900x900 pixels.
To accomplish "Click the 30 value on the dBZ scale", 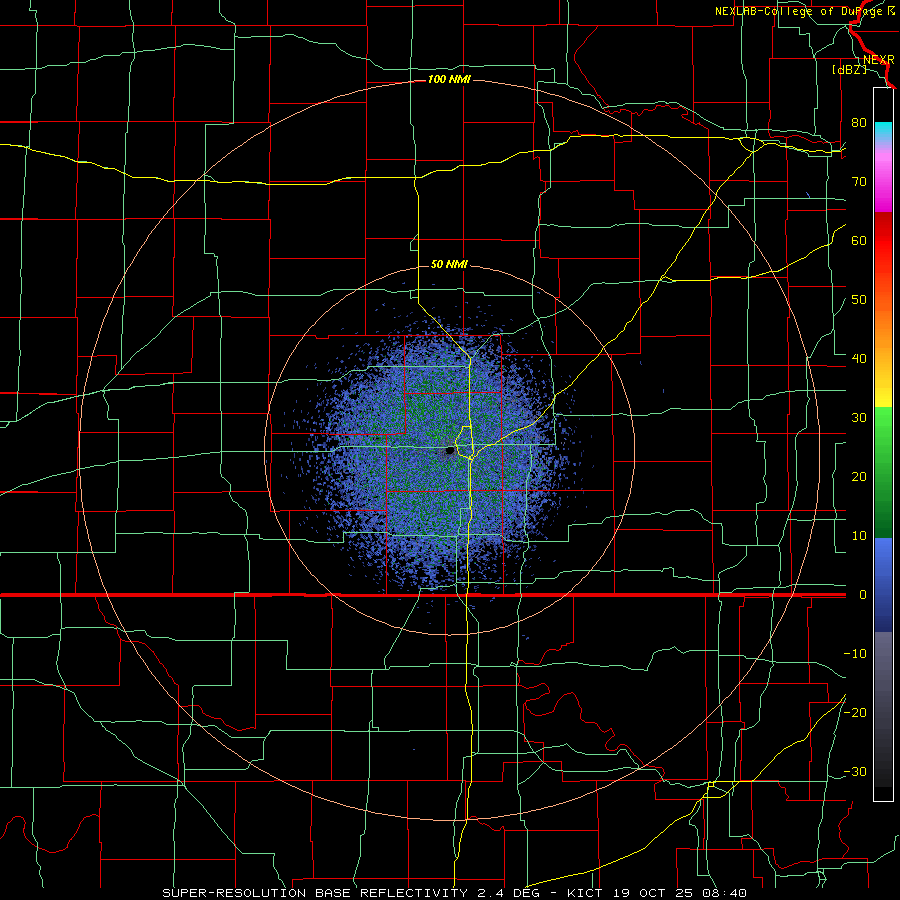I will (x=859, y=417).
